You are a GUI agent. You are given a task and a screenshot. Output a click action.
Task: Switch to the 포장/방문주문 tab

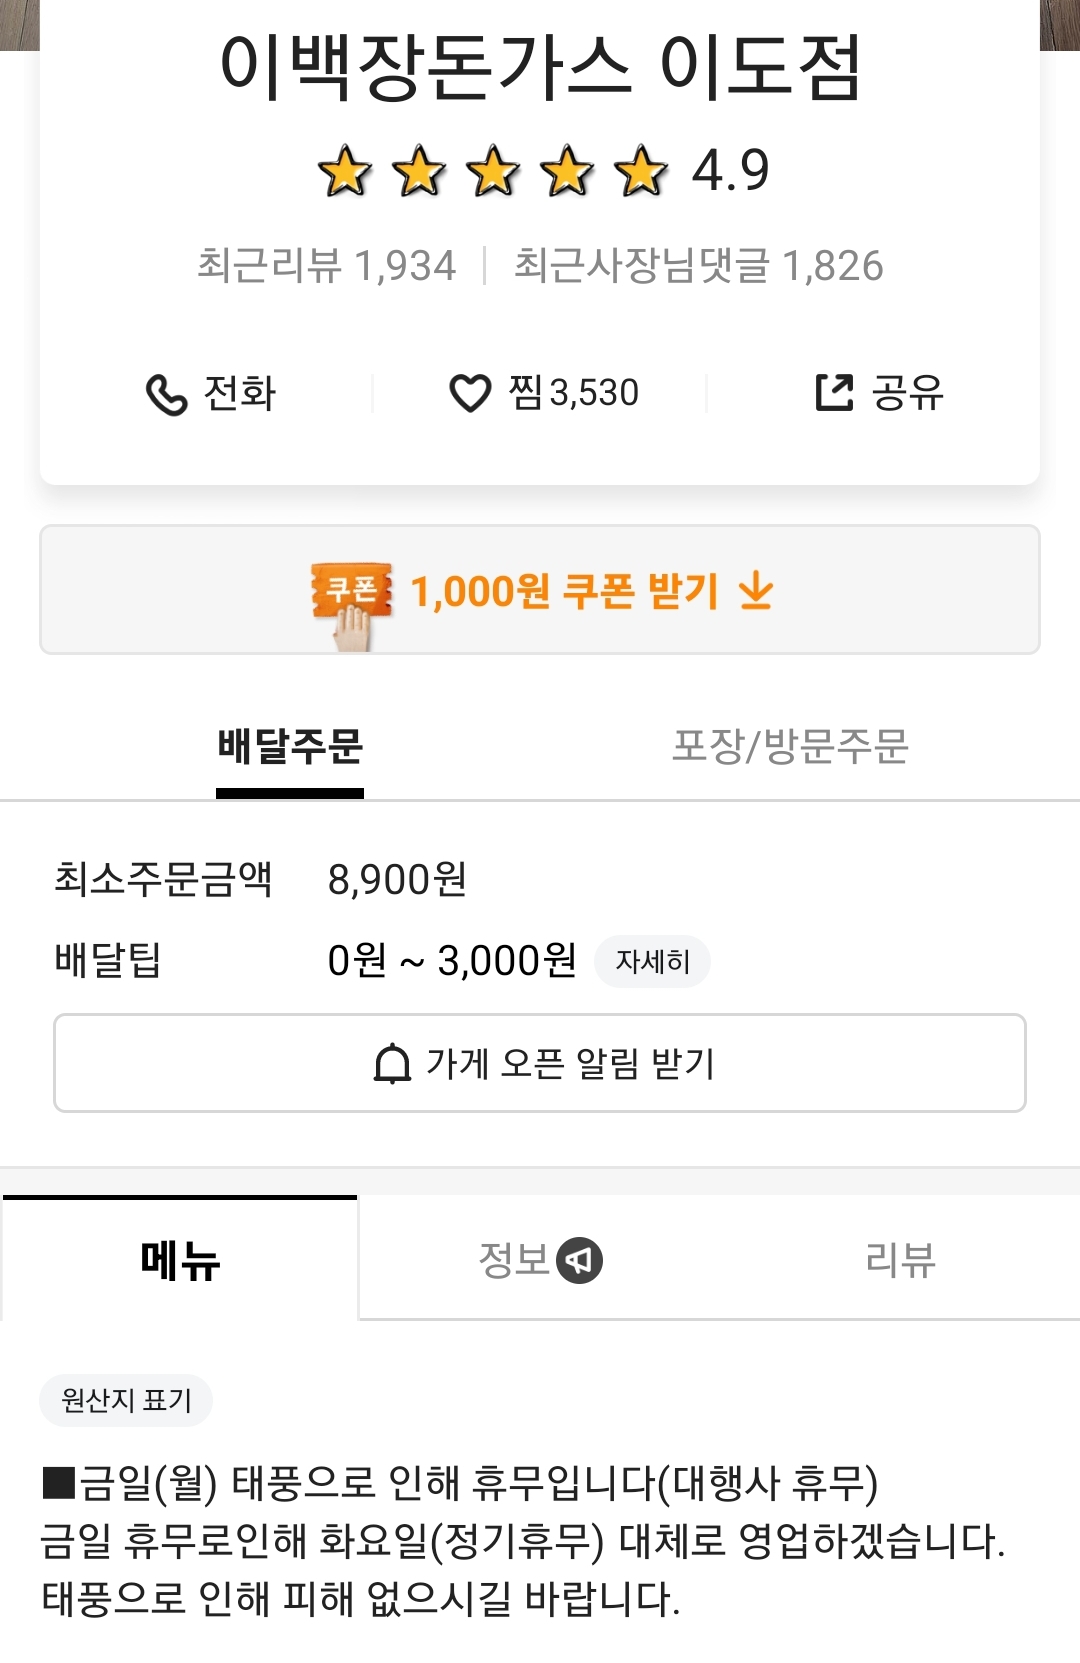[790, 747]
